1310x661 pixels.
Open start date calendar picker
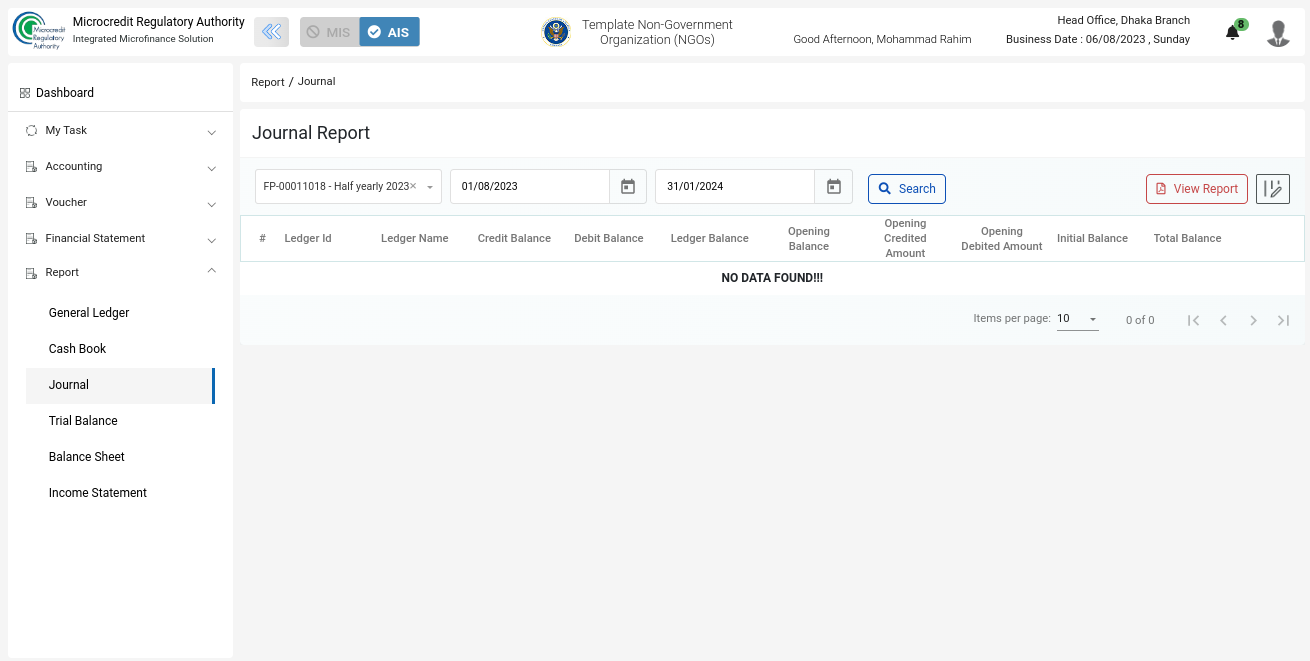pyautogui.click(x=628, y=187)
